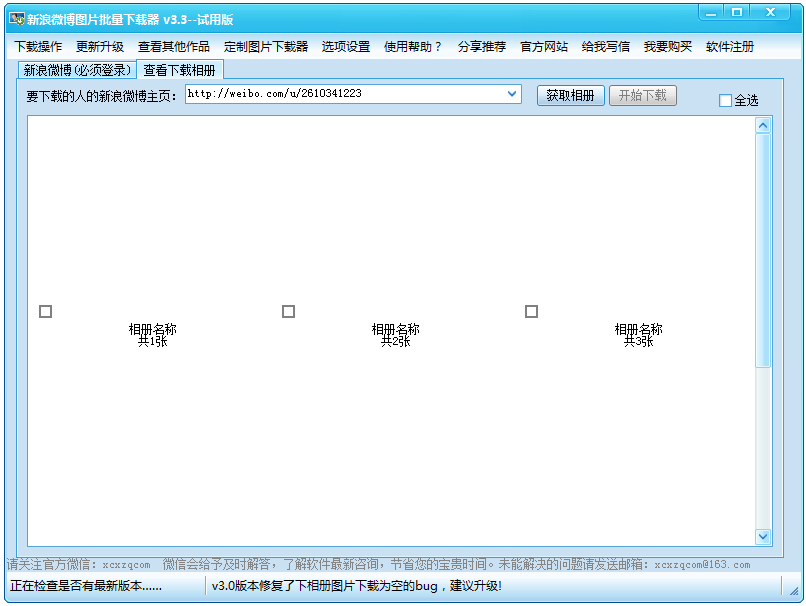Image resolution: width=806 pixels, height=606 pixels.
Task: Click the v3.0版本 upgrade notice in status bar
Action: click(356, 586)
